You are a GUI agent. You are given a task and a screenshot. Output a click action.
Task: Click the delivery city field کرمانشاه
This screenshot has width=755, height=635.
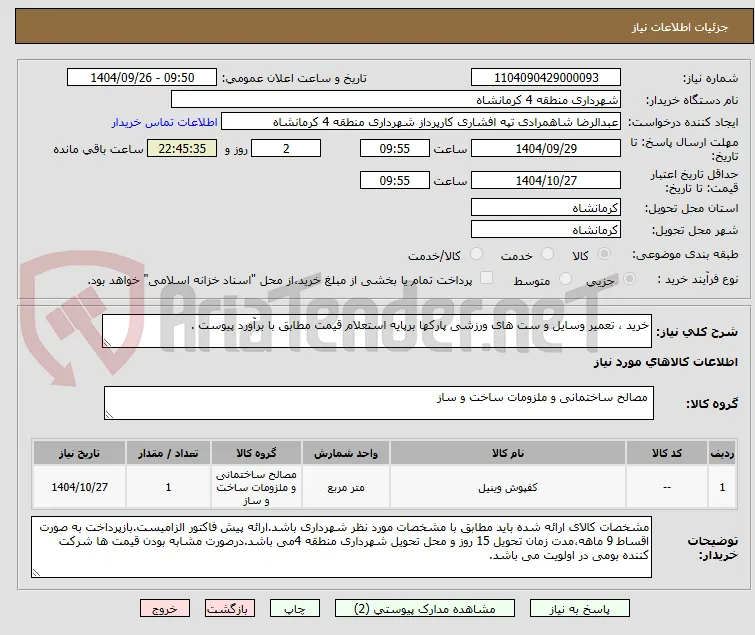(x=546, y=230)
